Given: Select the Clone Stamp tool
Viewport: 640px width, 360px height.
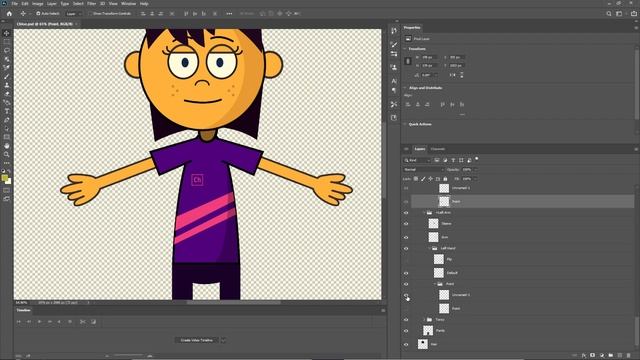Looking at the screenshot, I should (x=6, y=85).
